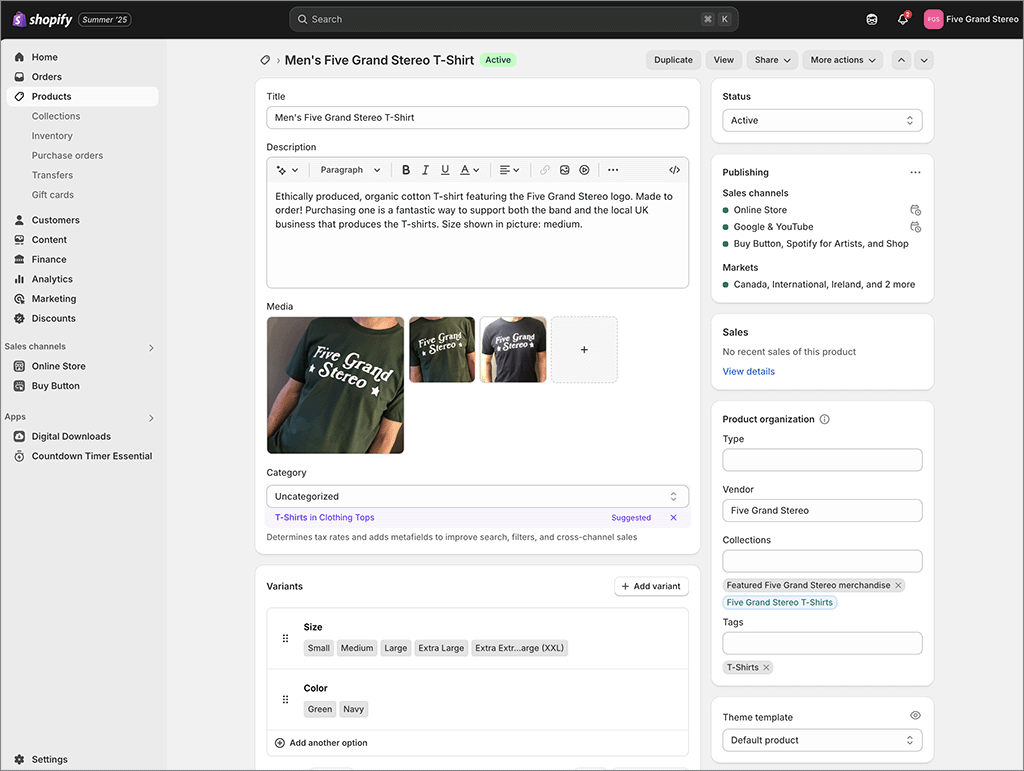
Task: Grab the Size option drag handle
Action: 285,638
